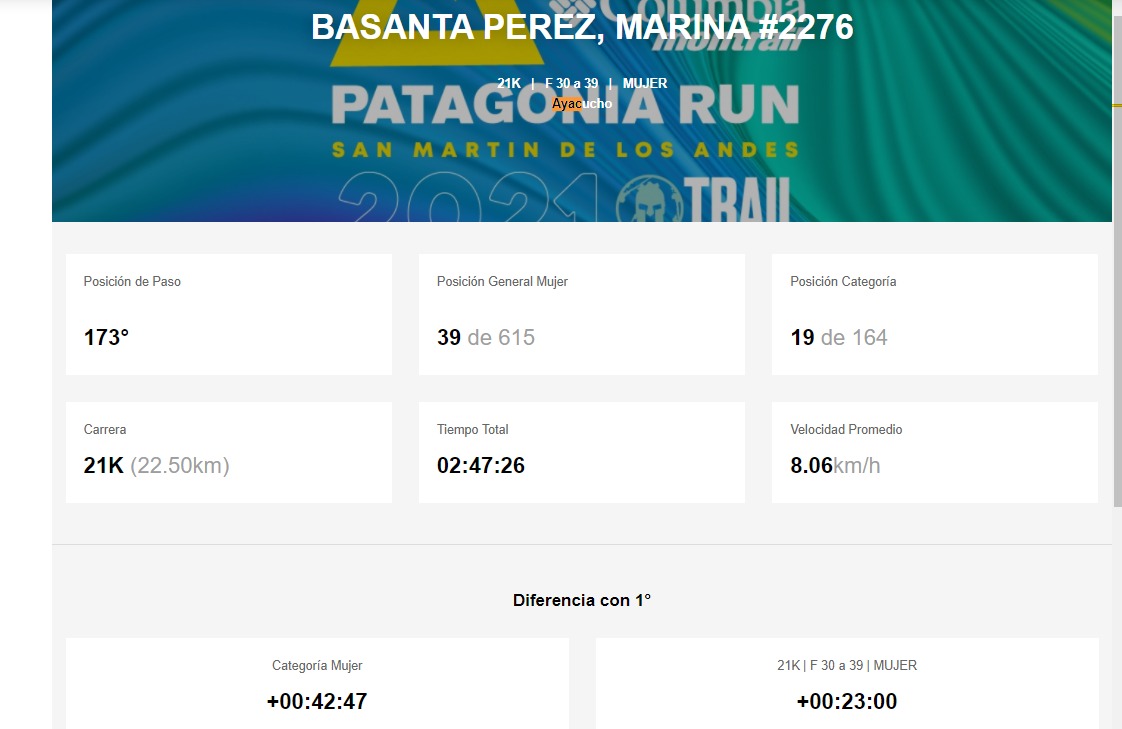The width and height of the screenshot is (1122, 729).
Task: Click the 21K distance label under the name
Action: click(509, 84)
